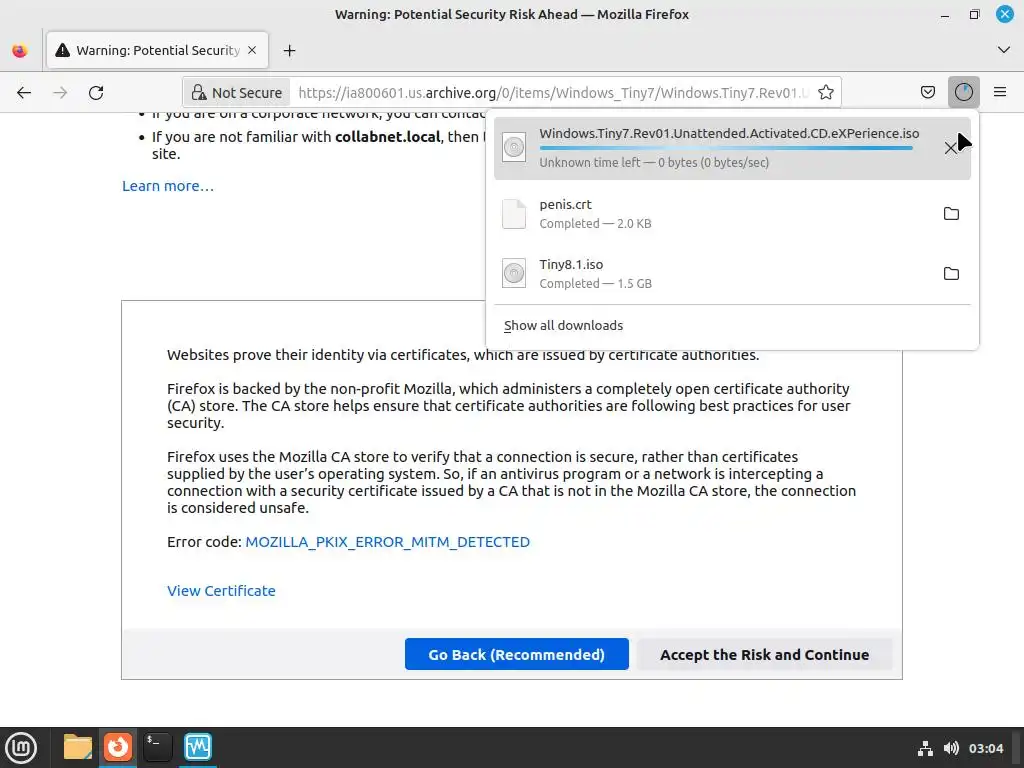Click the View Certificate link

[x=221, y=591]
